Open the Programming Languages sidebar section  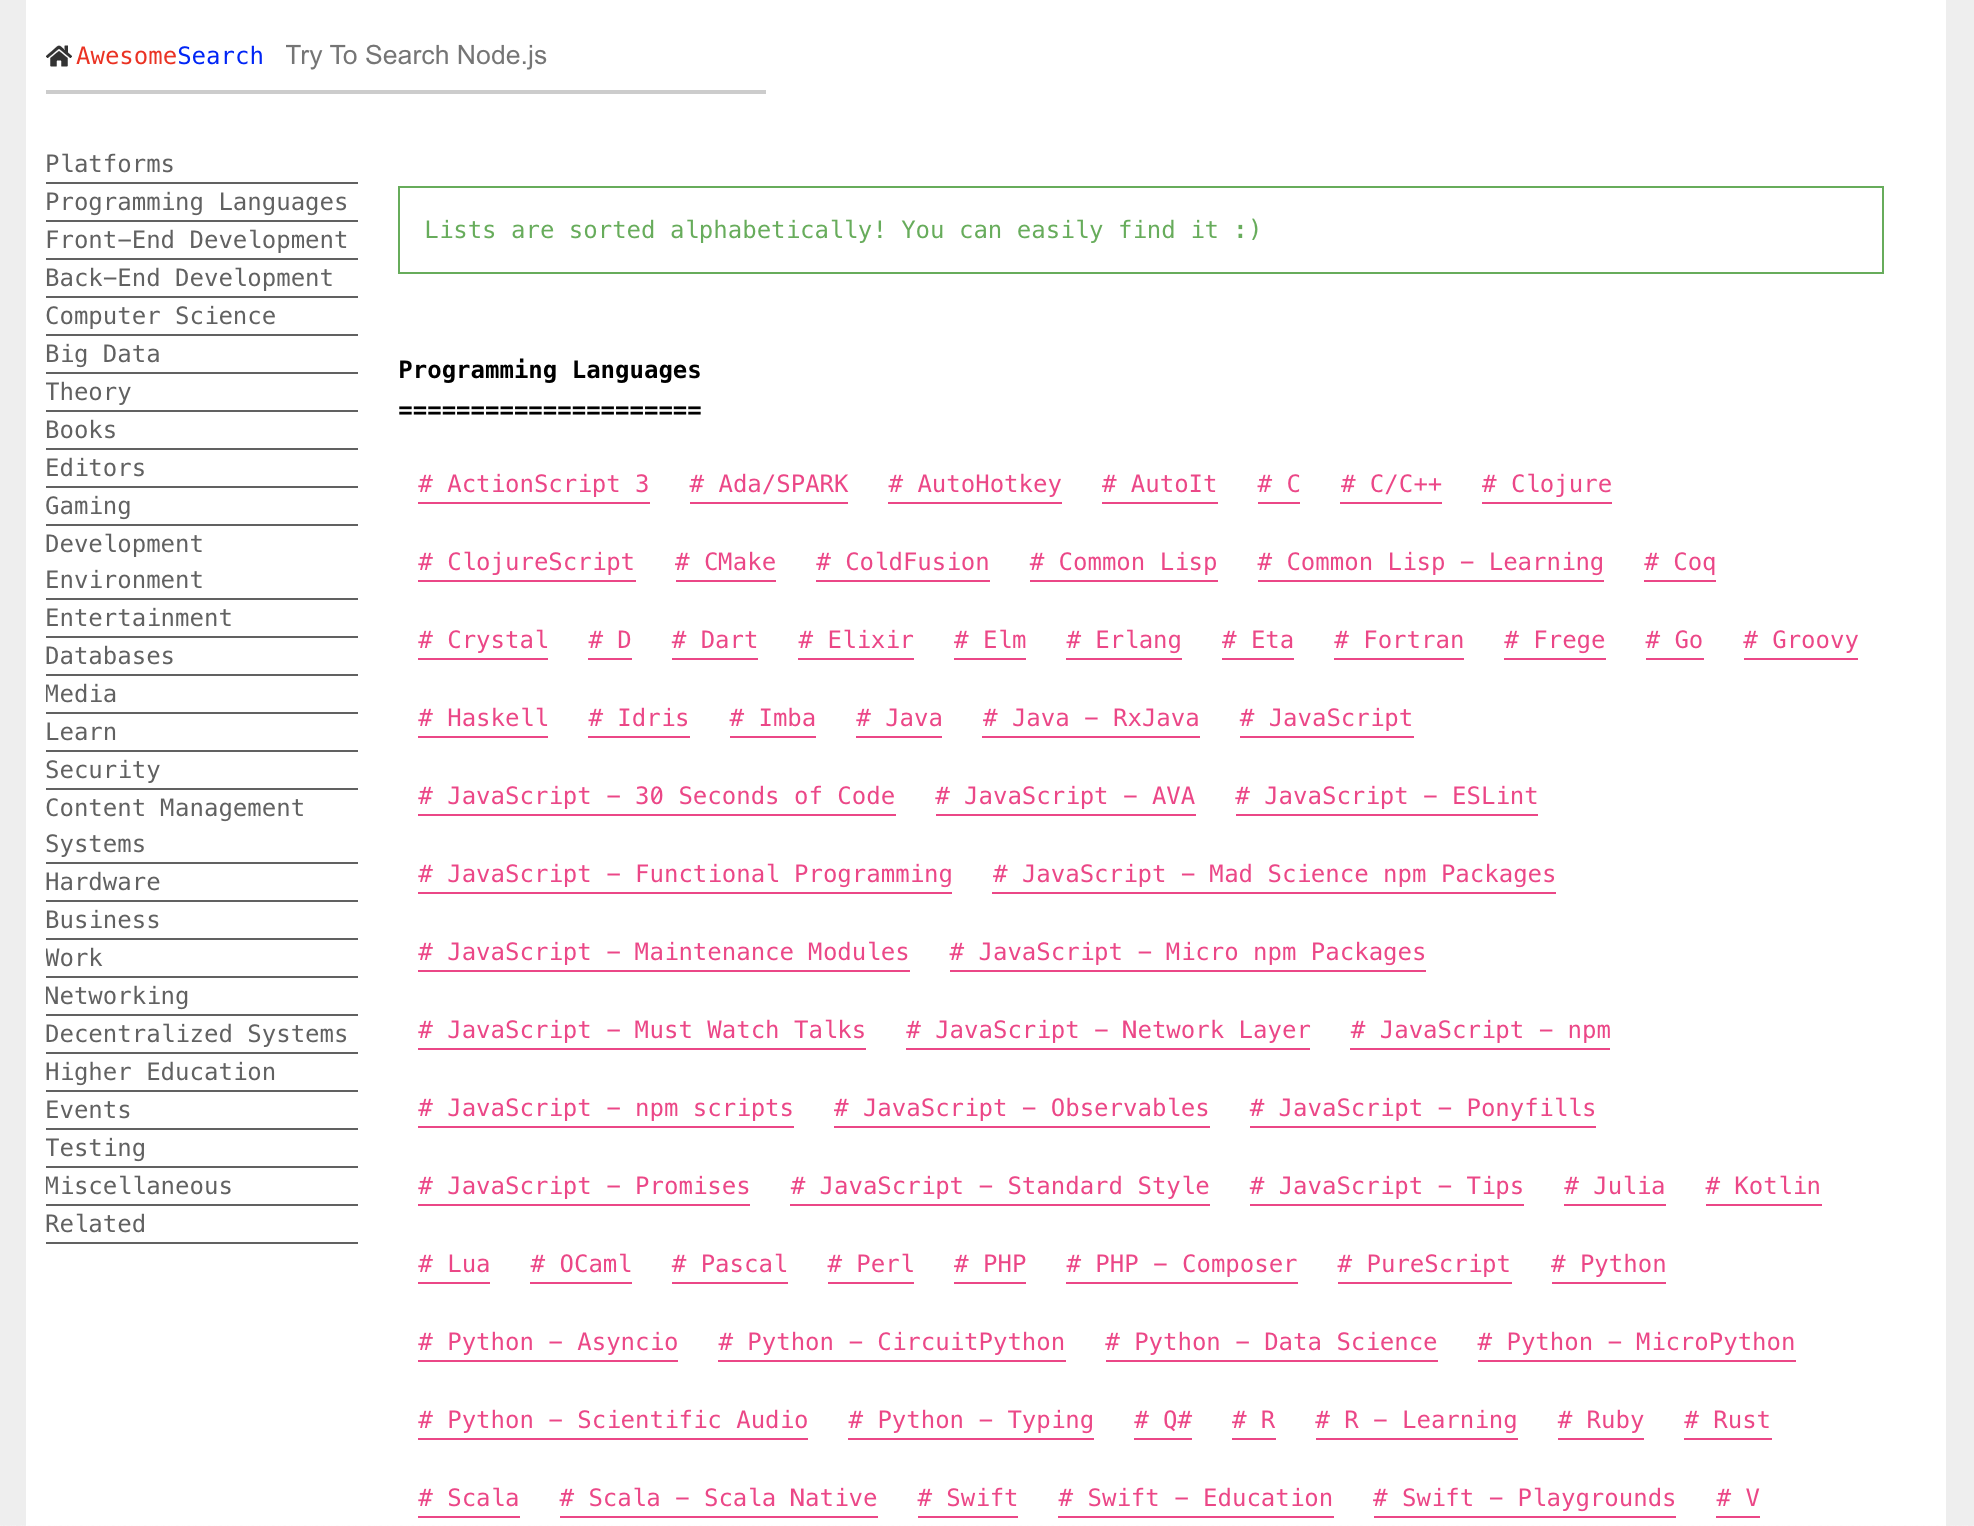[196, 201]
